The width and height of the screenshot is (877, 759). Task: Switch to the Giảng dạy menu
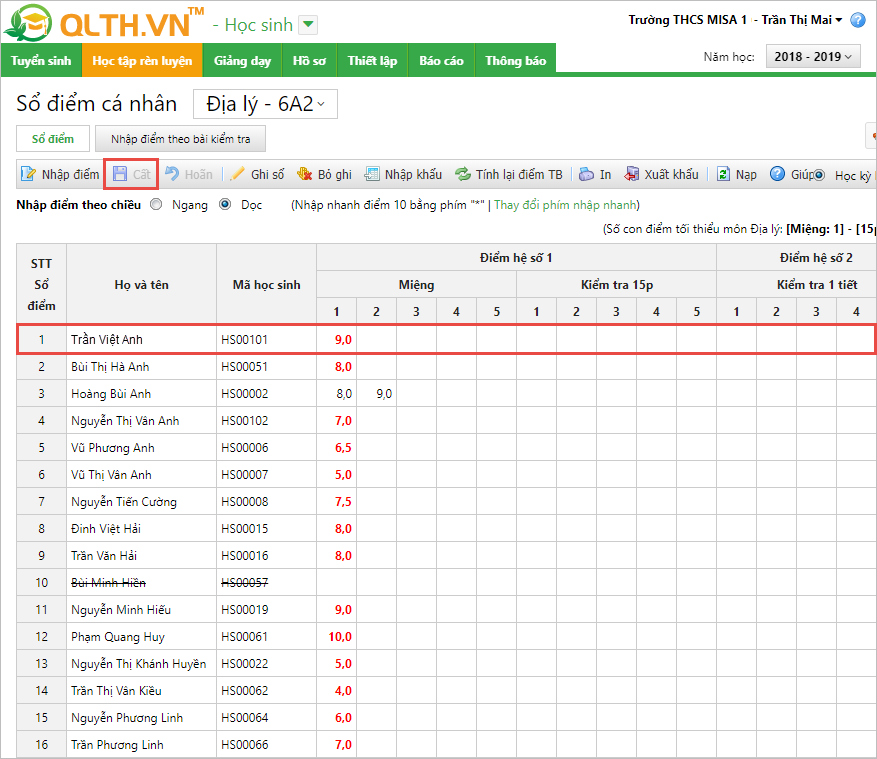coord(242,61)
